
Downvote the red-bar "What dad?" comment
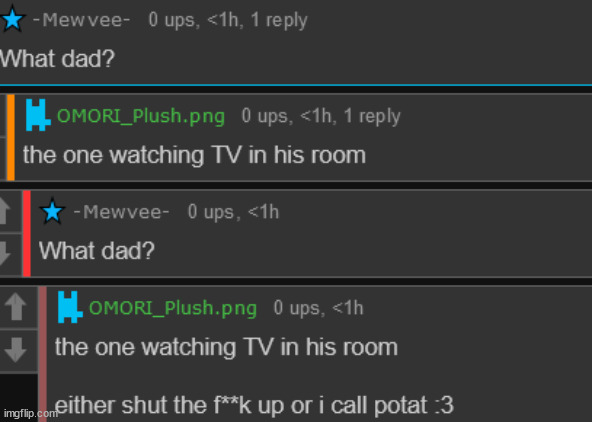pos(5,253)
